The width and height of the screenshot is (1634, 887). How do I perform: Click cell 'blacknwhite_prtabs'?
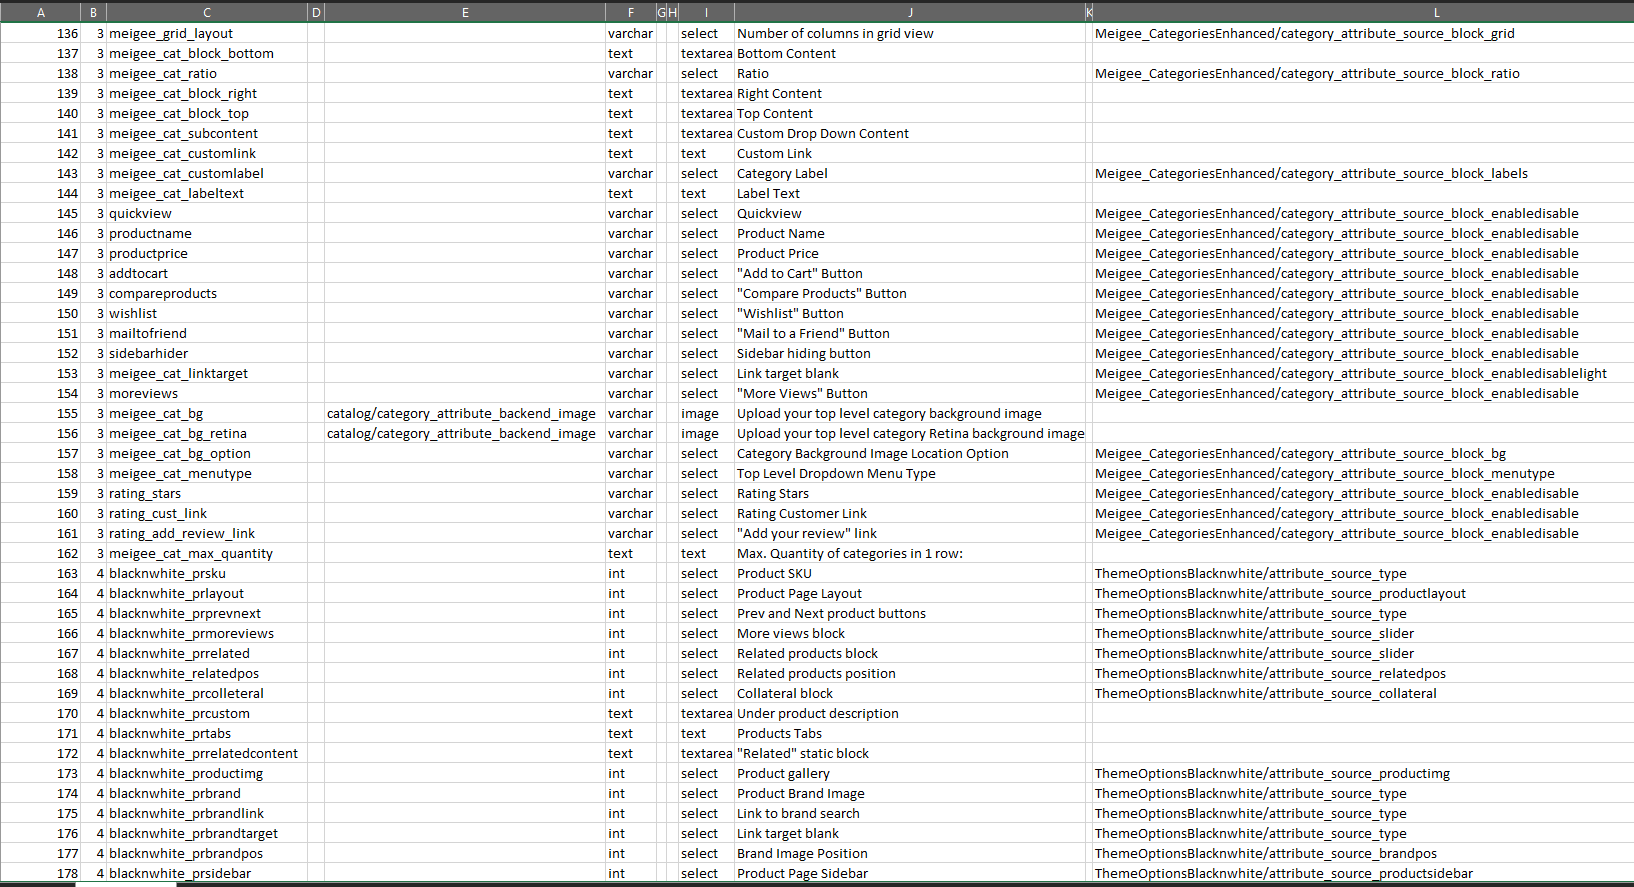[206, 733]
